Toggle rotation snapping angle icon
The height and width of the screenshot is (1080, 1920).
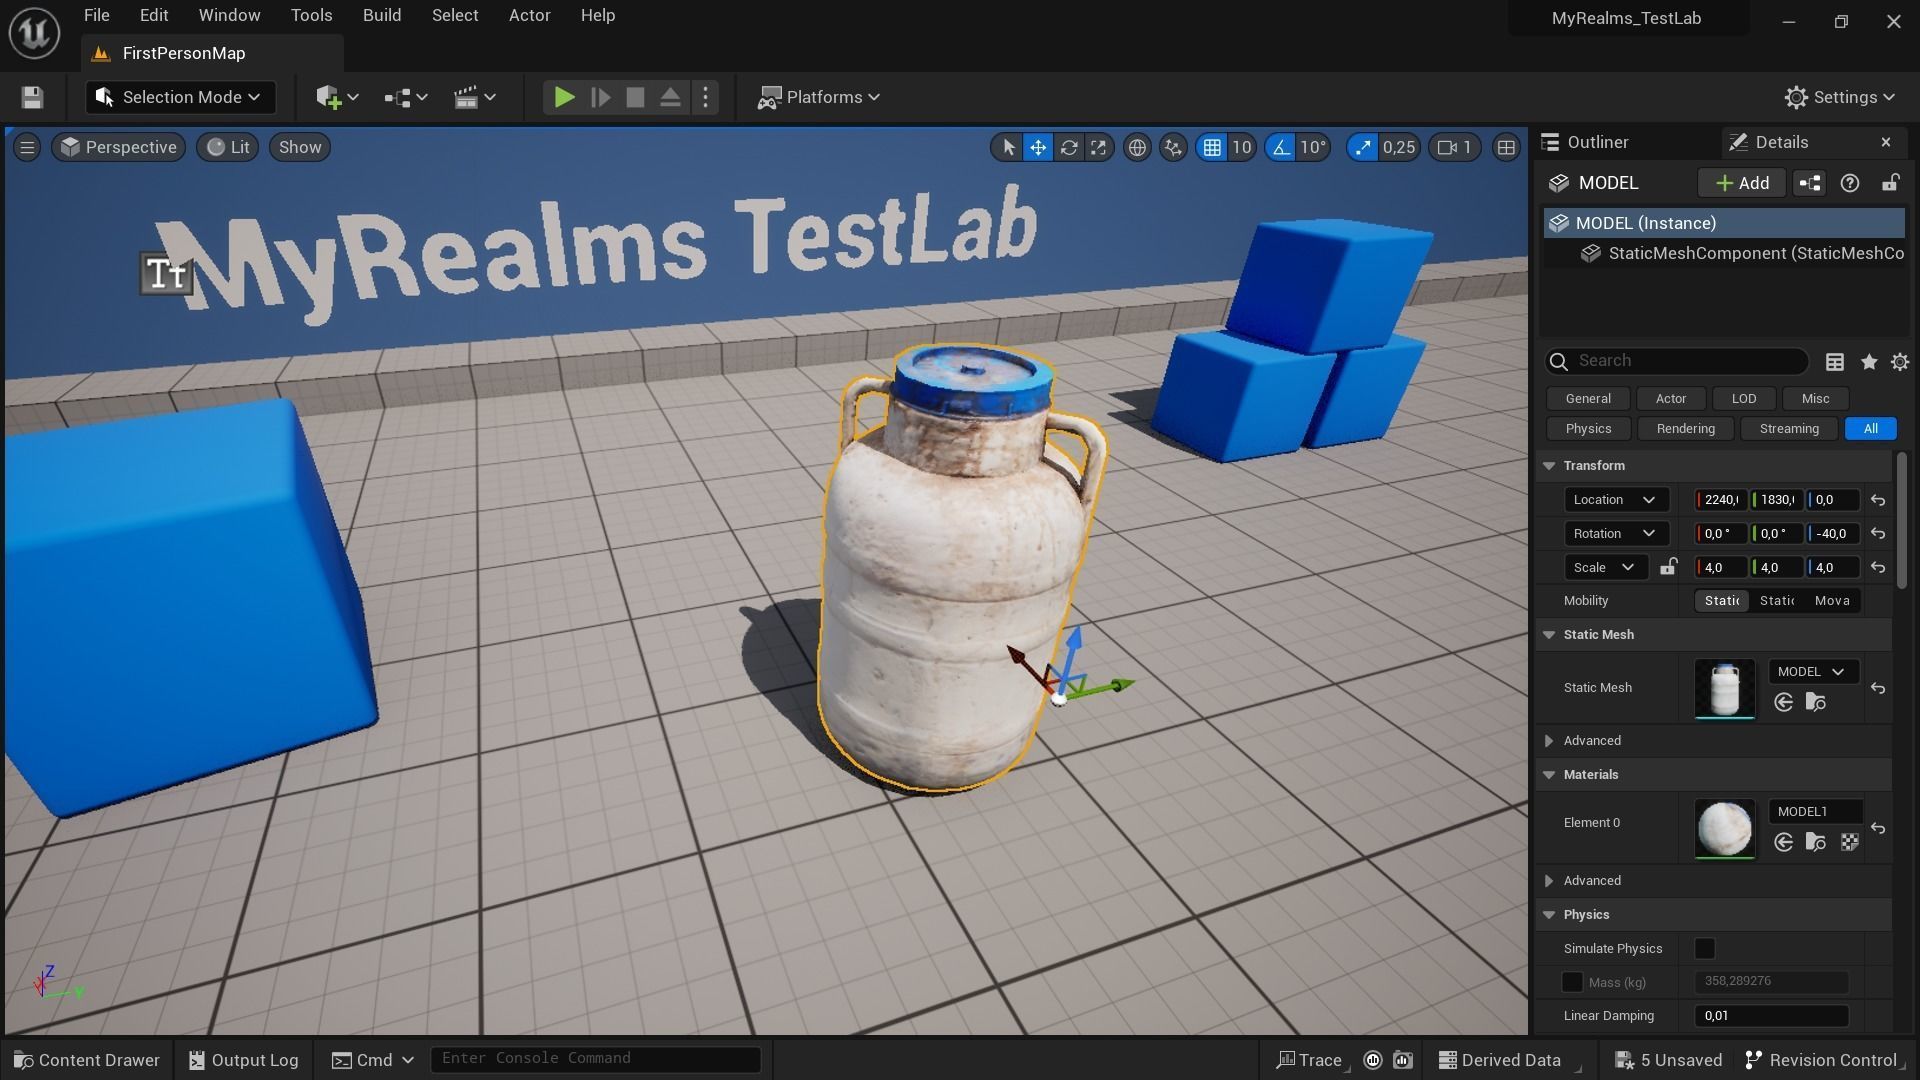click(1281, 148)
